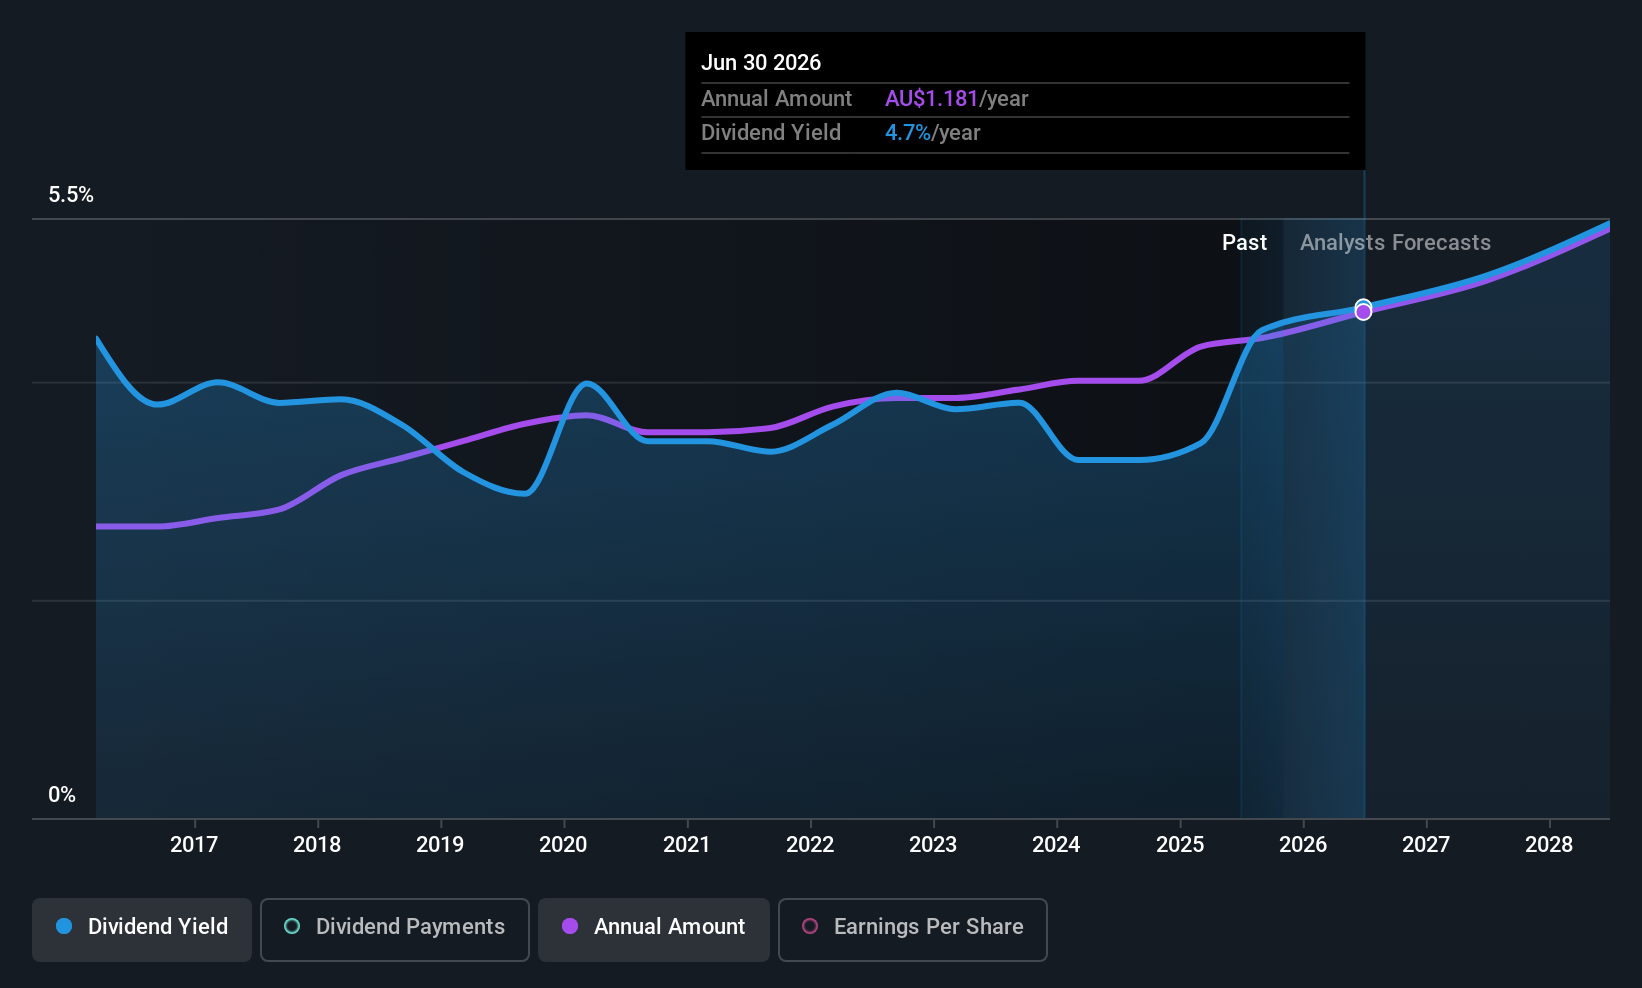Toggle the Dividend Yield legend button
1642x988 pixels.
pos(142,929)
